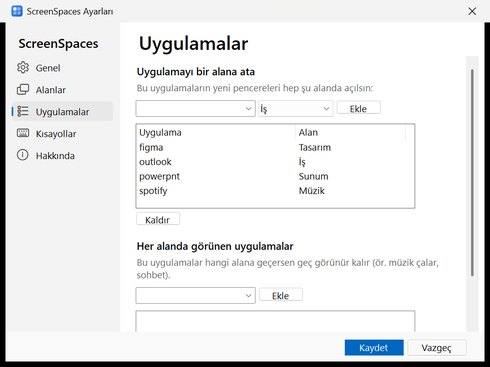The height and width of the screenshot is (367, 490).
Task: Click the Uygulama column header
Action: pyautogui.click(x=216, y=132)
